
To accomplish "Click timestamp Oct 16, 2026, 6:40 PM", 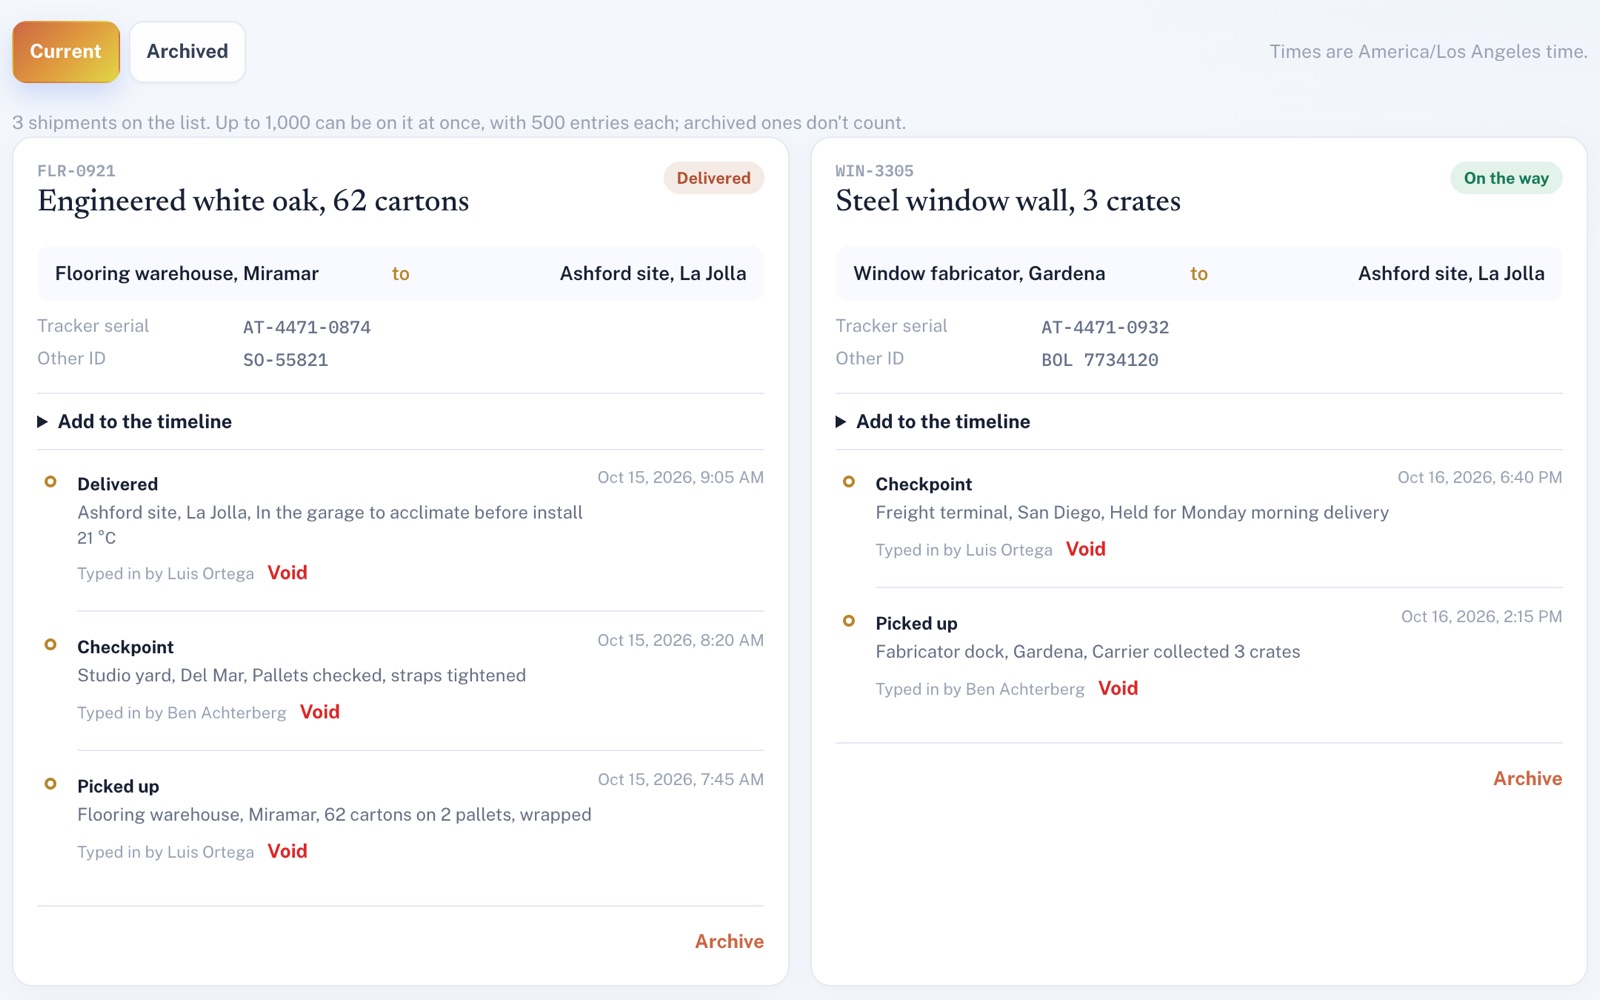I will [x=1480, y=478].
